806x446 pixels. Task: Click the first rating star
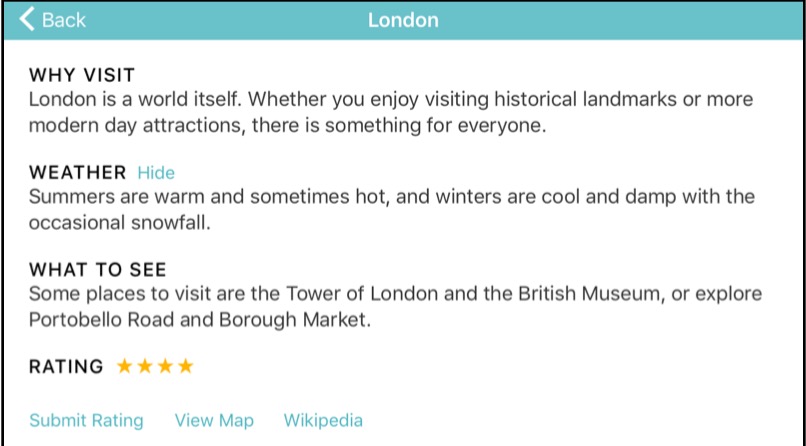pos(125,367)
